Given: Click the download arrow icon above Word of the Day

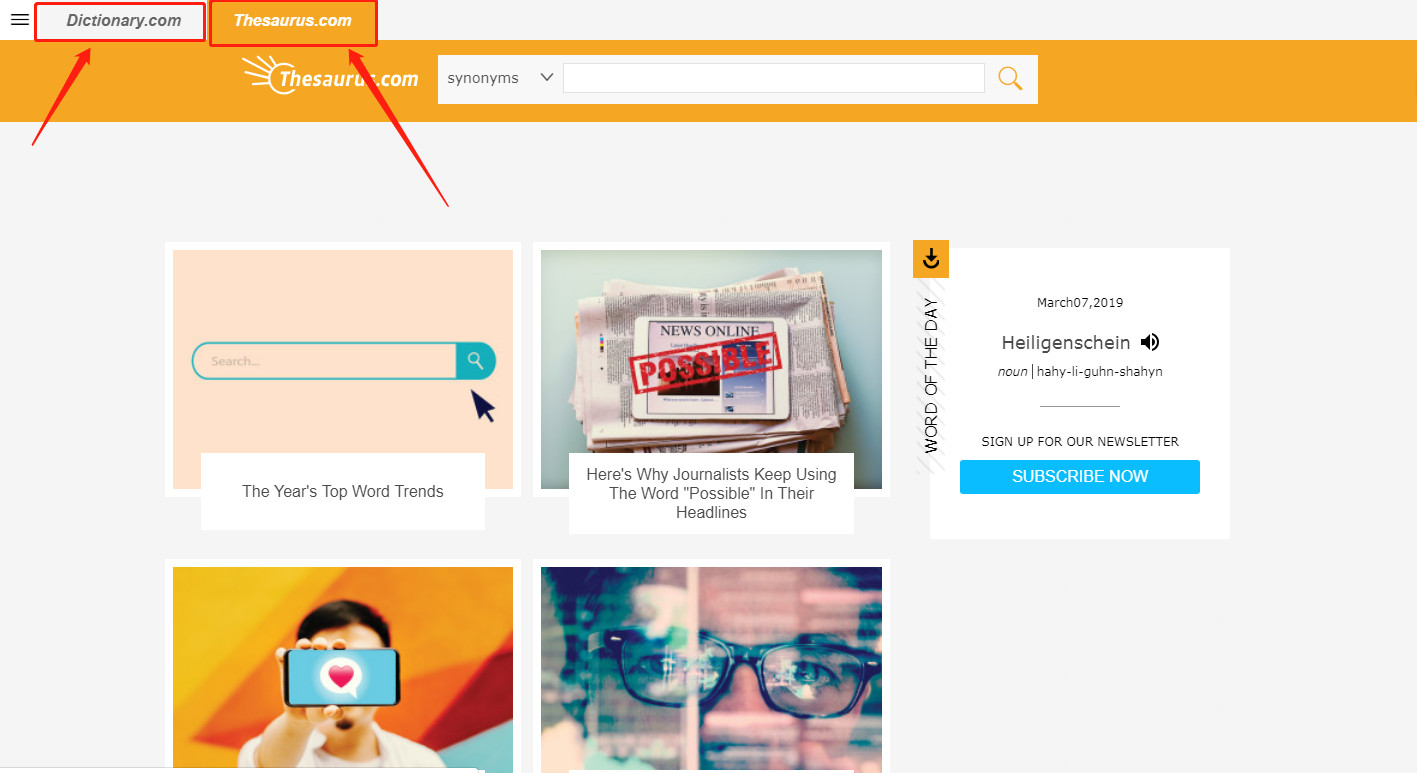Looking at the screenshot, I should coord(931,260).
